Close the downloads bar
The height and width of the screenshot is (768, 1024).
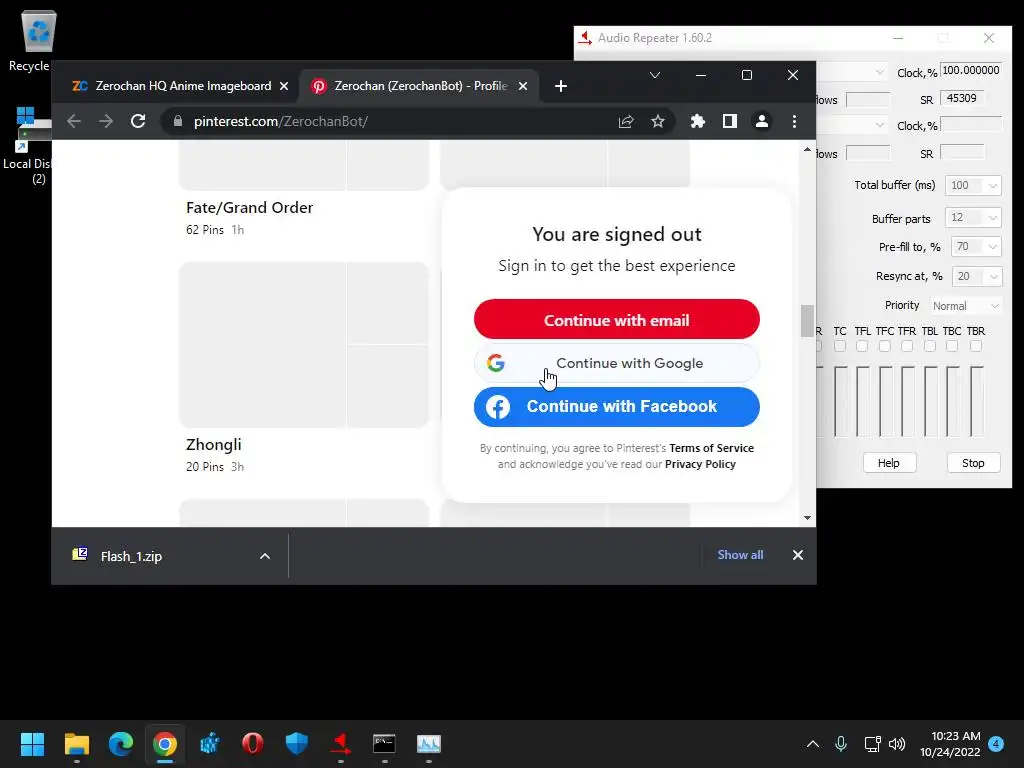pyautogui.click(x=797, y=555)
